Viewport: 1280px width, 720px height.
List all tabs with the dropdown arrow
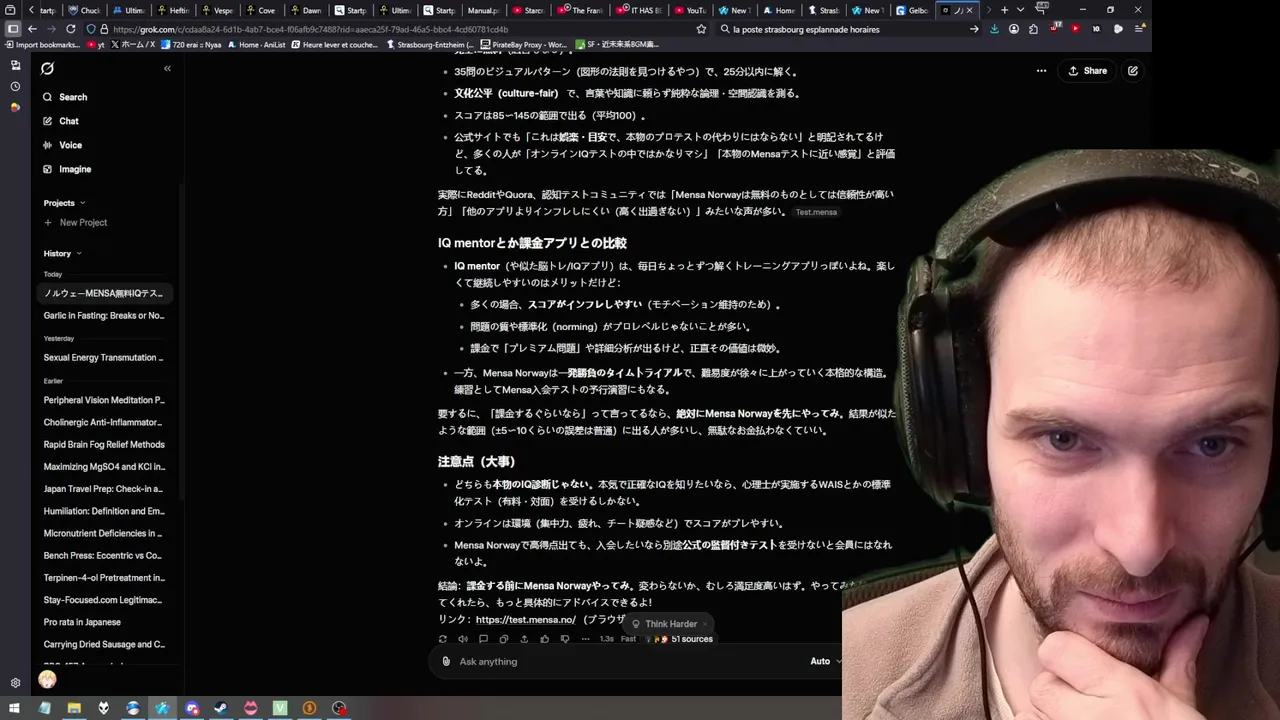point(1020,10)
